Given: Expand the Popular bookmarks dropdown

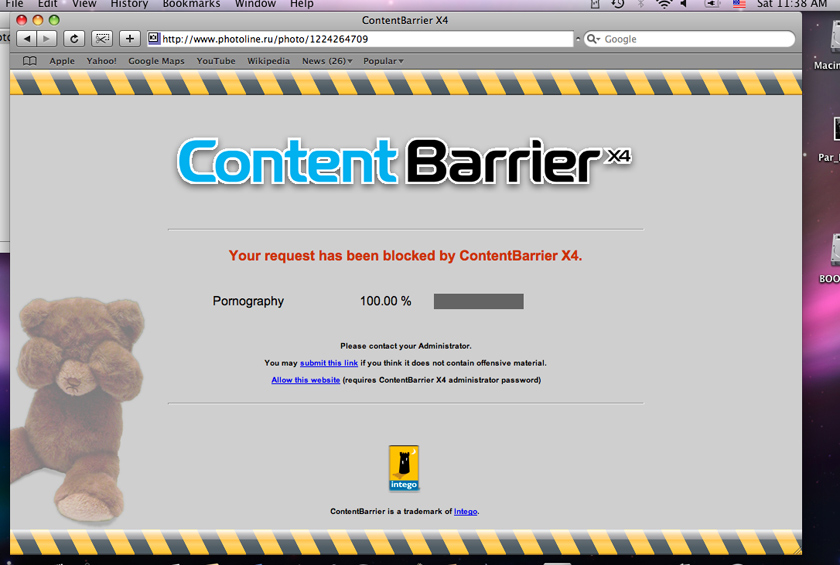Looking at the screenshot, I should click(x=383, y=61).
